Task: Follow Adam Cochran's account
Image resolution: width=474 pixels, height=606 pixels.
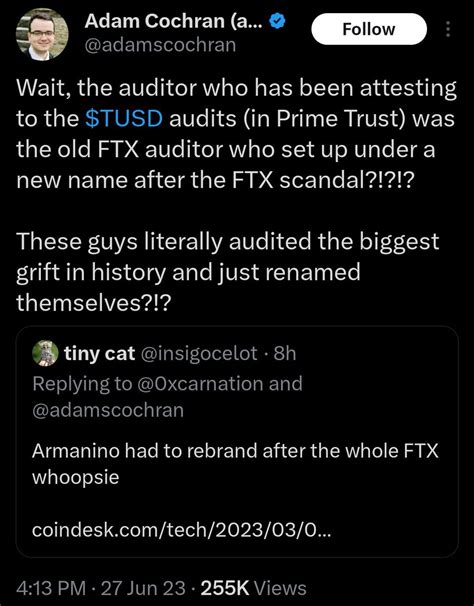Action: [369, 29]
